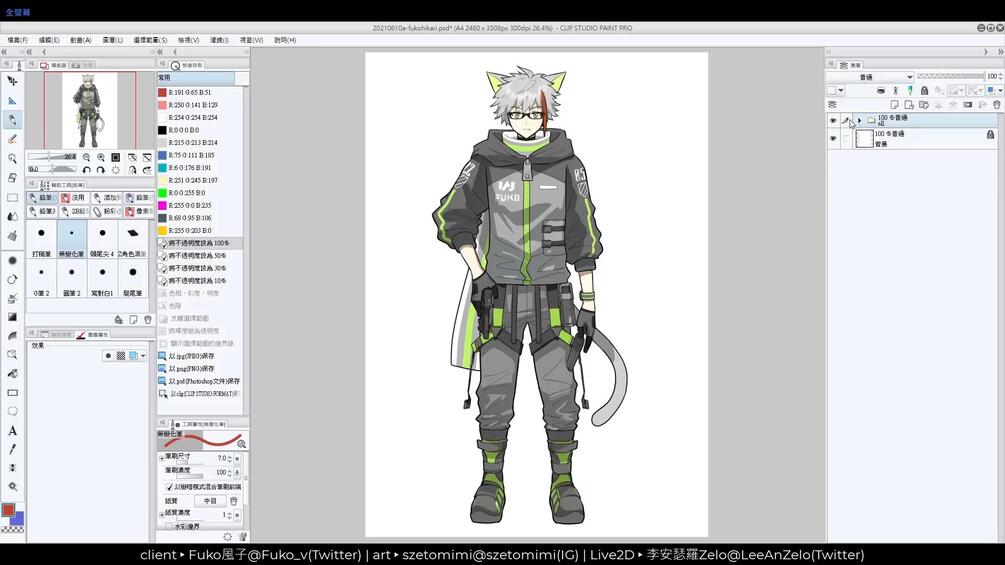This screenshot has width=1005, height=565.
Task: Click zoom-in icon in Navigator panel
Action: tap(101, 157)
